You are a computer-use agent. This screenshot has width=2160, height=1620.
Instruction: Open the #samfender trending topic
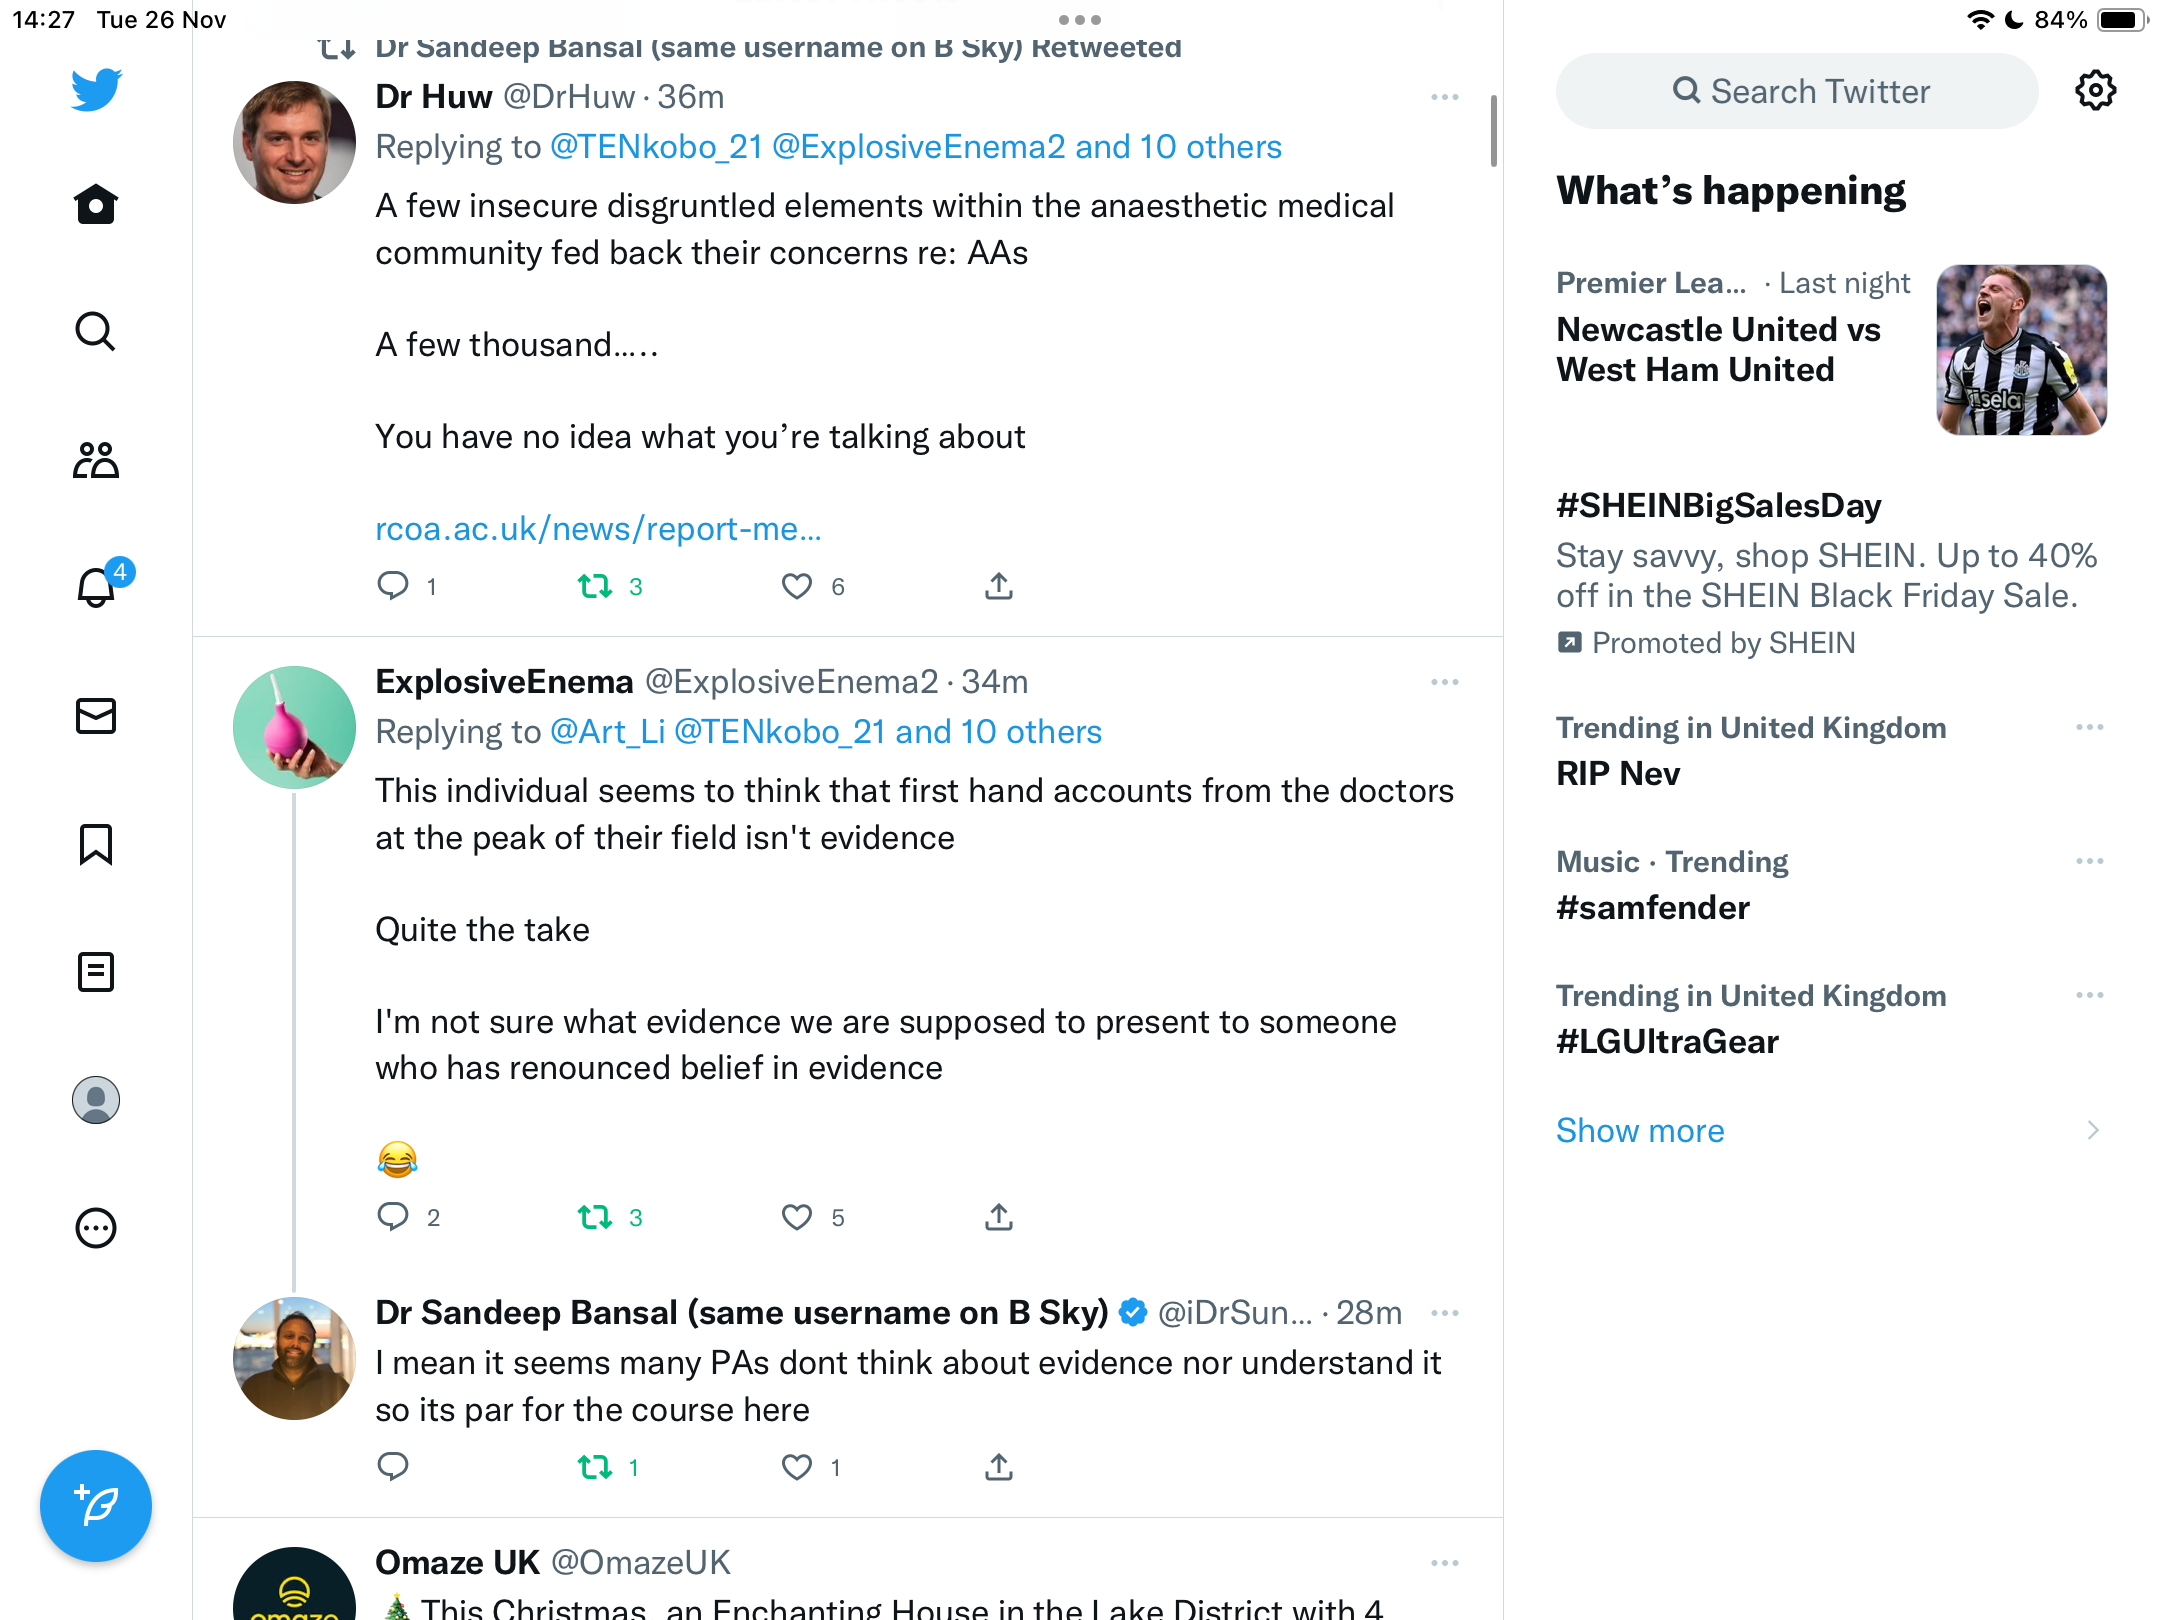point(1653,907)
